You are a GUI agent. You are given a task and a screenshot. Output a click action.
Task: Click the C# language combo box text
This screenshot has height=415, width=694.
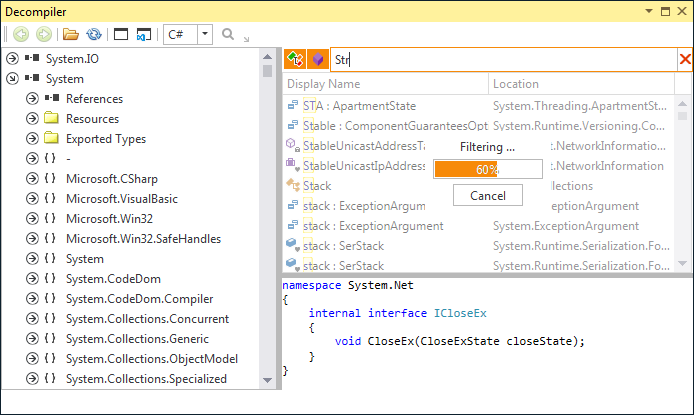click(180, 34)
